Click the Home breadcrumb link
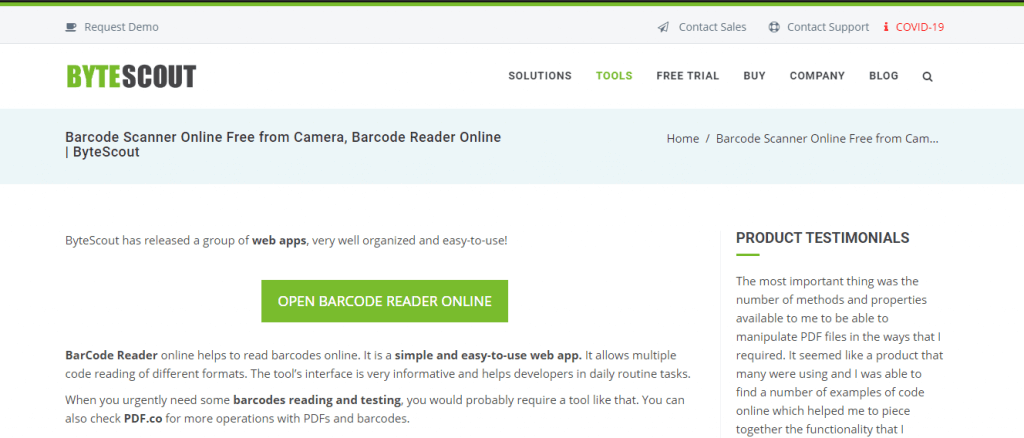1024x438 pixels. coord(682,138)
